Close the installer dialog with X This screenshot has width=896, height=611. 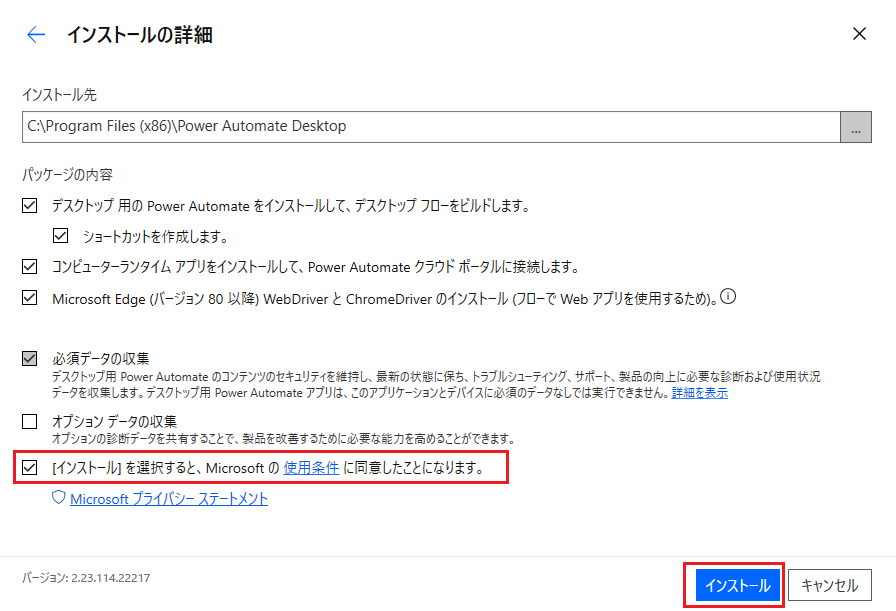coord(859,34)
